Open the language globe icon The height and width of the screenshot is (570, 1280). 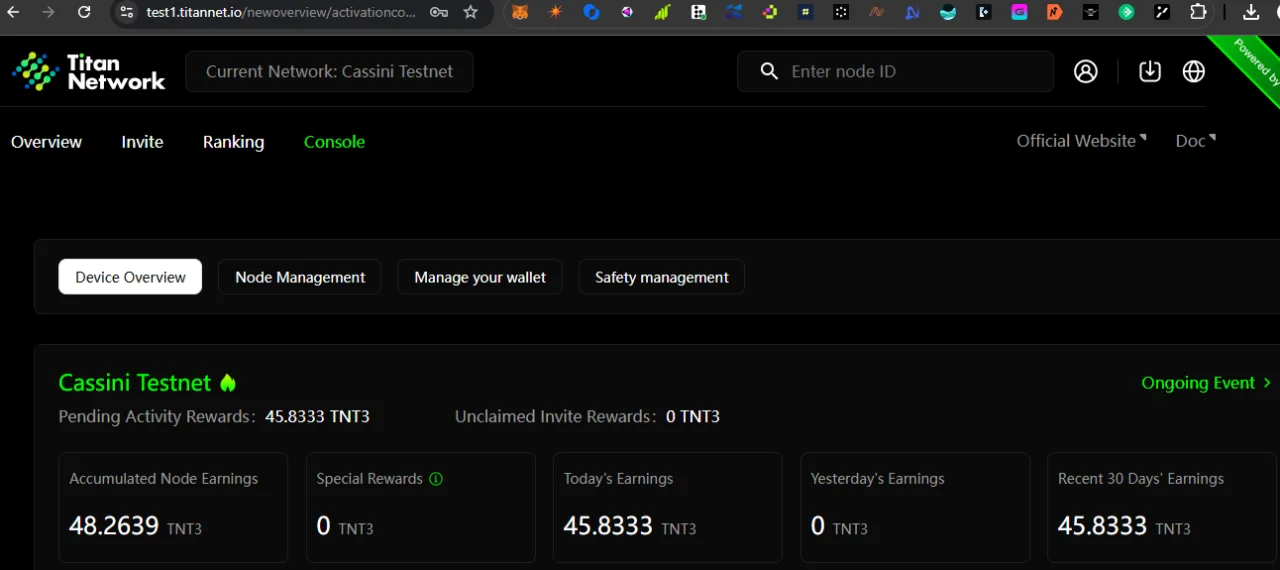tap(1194, 72)
